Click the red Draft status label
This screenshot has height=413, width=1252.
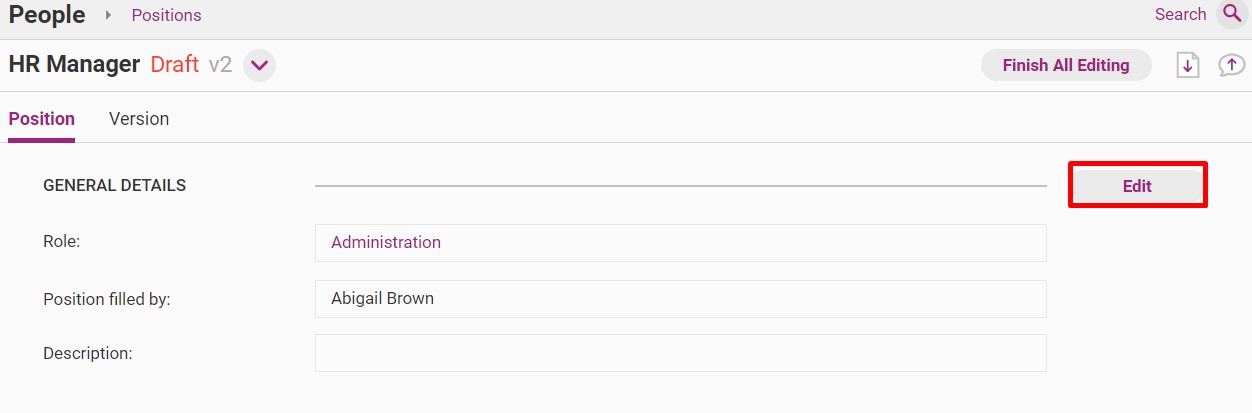(x=175, y=65)
